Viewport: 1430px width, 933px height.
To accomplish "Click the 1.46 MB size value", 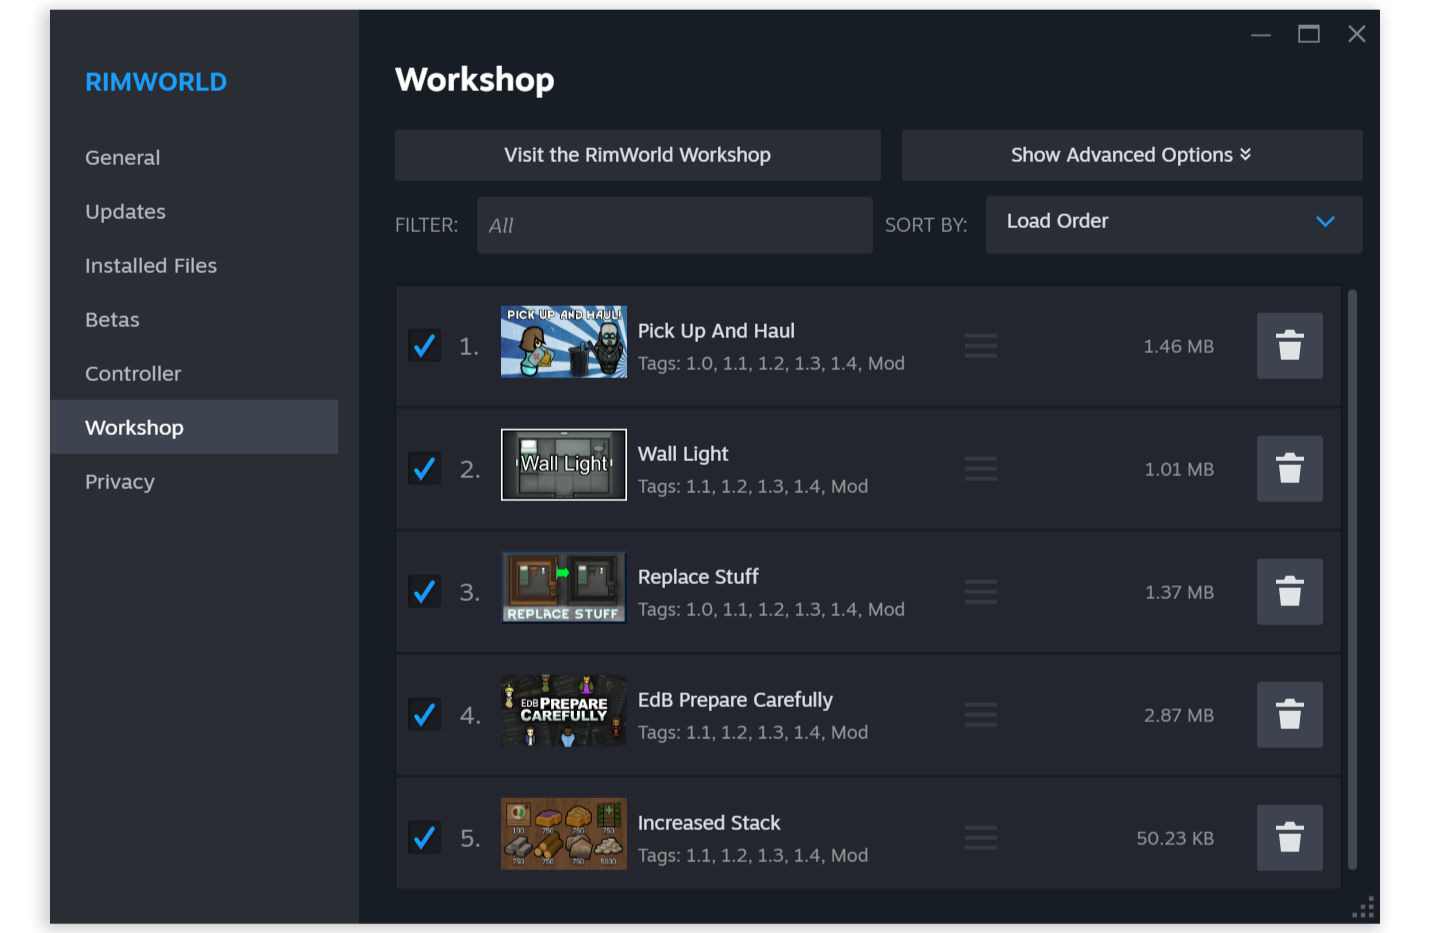I will [x=1179, y=346].
